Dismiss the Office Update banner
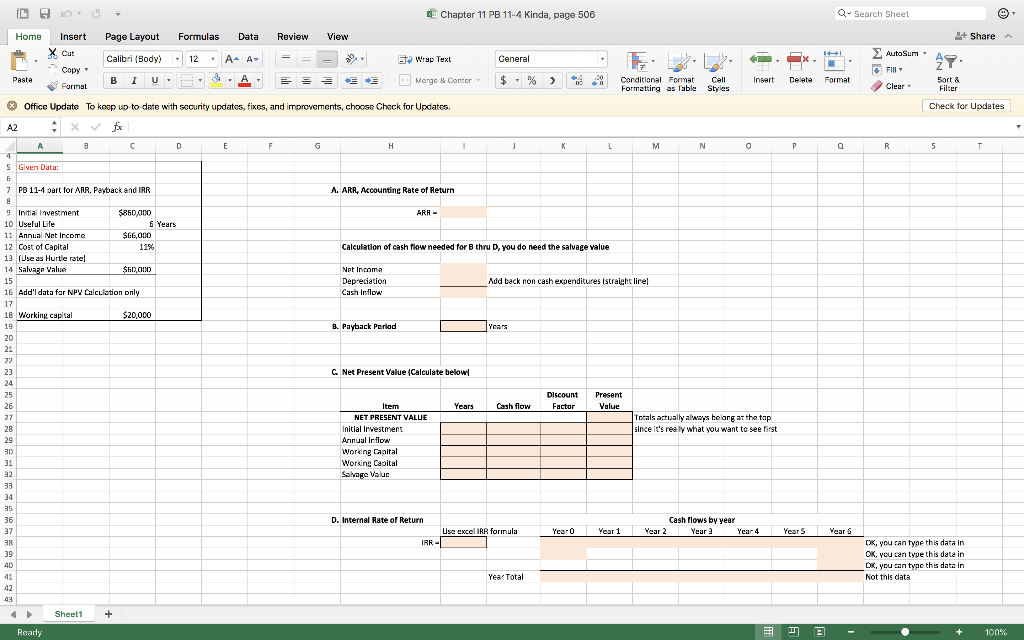This screenshot has width=1024, height=640. point(12,106)
